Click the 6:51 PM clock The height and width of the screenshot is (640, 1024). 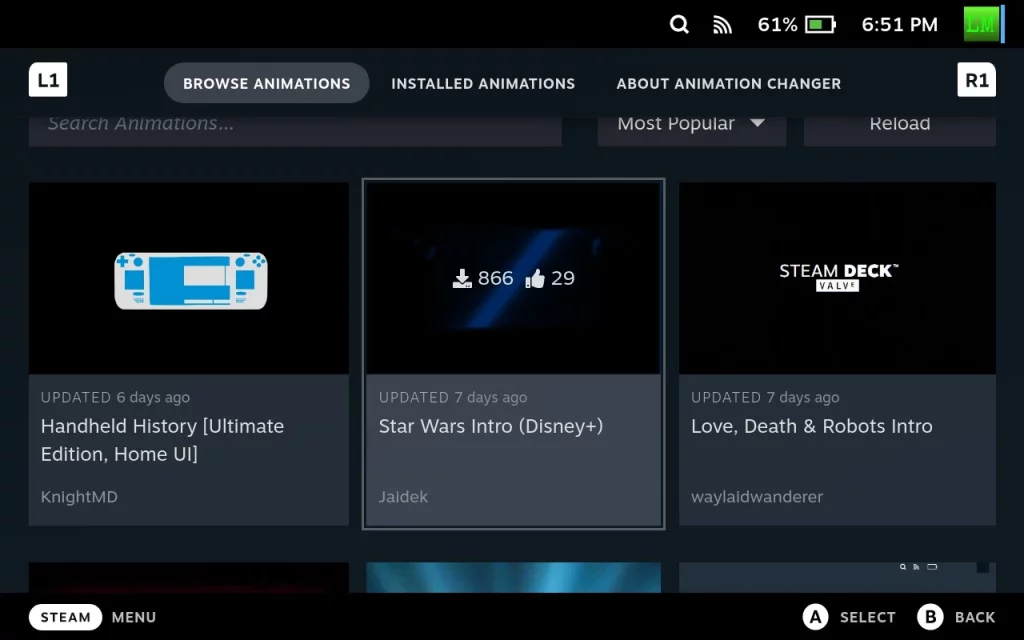pyautogui.click(x=899, y=25)
